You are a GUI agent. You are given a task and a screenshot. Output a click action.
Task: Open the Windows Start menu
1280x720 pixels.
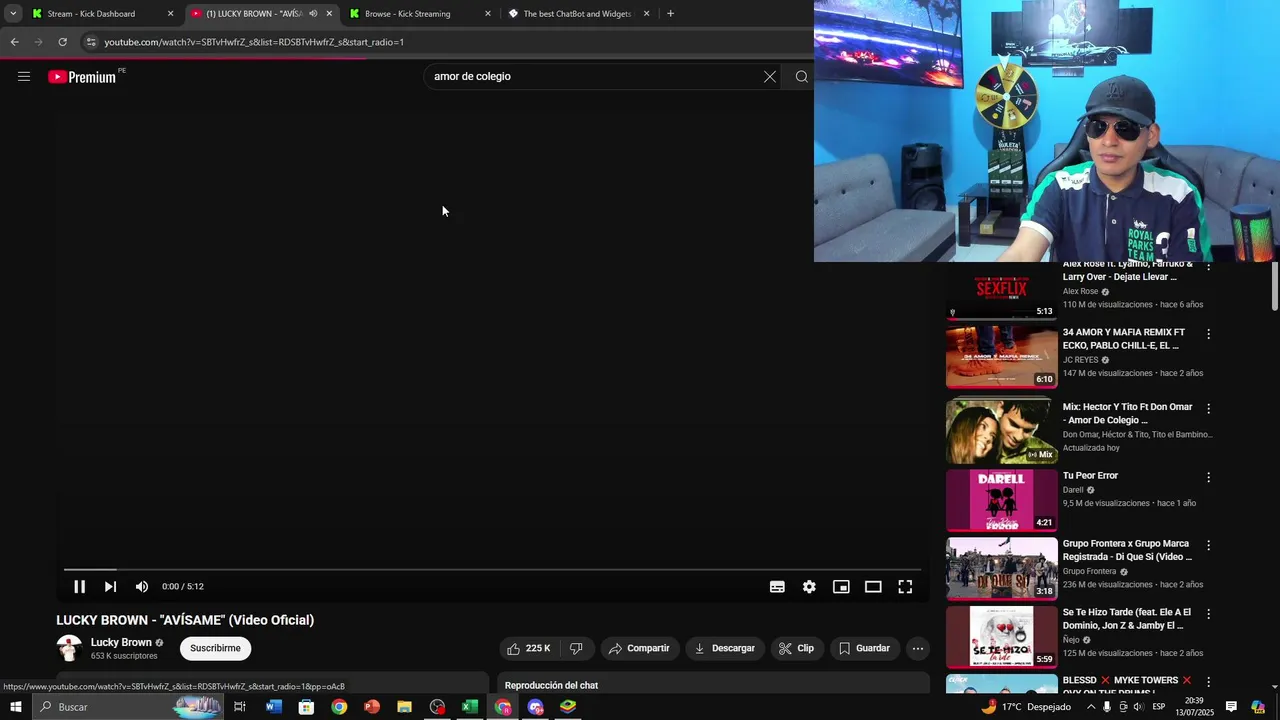(15, 707)
